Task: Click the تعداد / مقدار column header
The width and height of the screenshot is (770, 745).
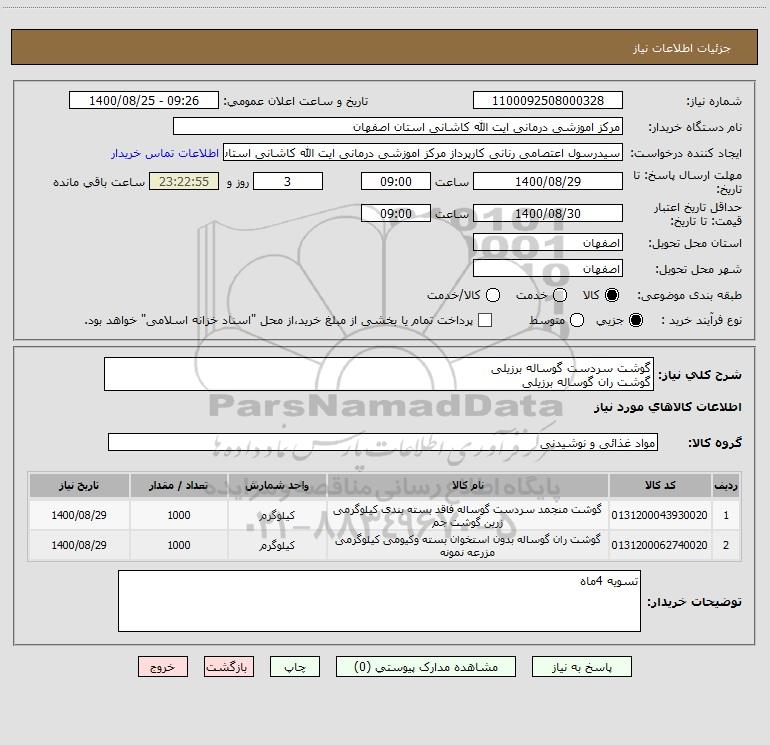Action: click(x=179, y=486)
